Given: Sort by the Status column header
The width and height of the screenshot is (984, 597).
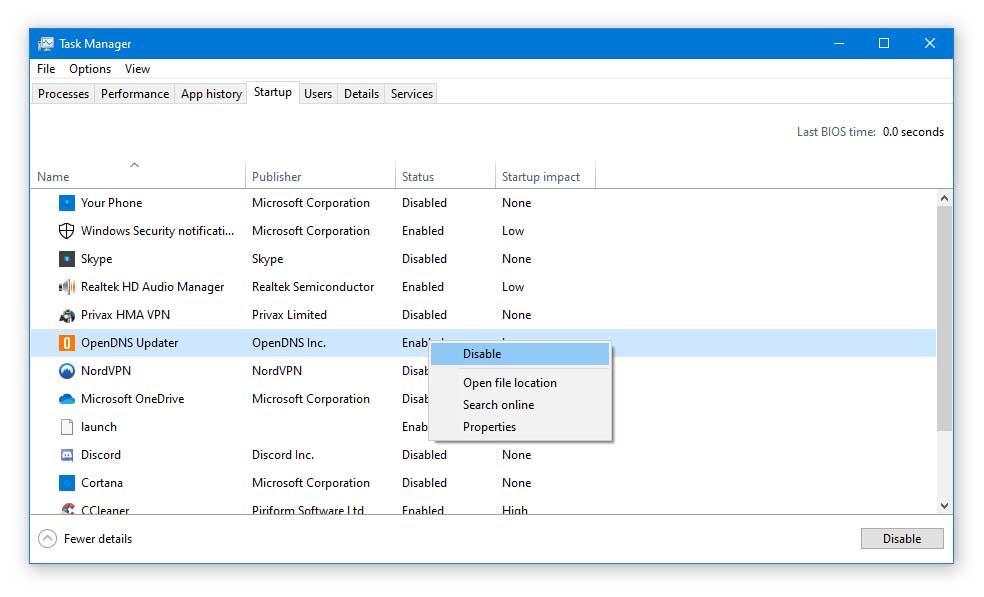Looking at the screenshot, I should coord(445,177).
